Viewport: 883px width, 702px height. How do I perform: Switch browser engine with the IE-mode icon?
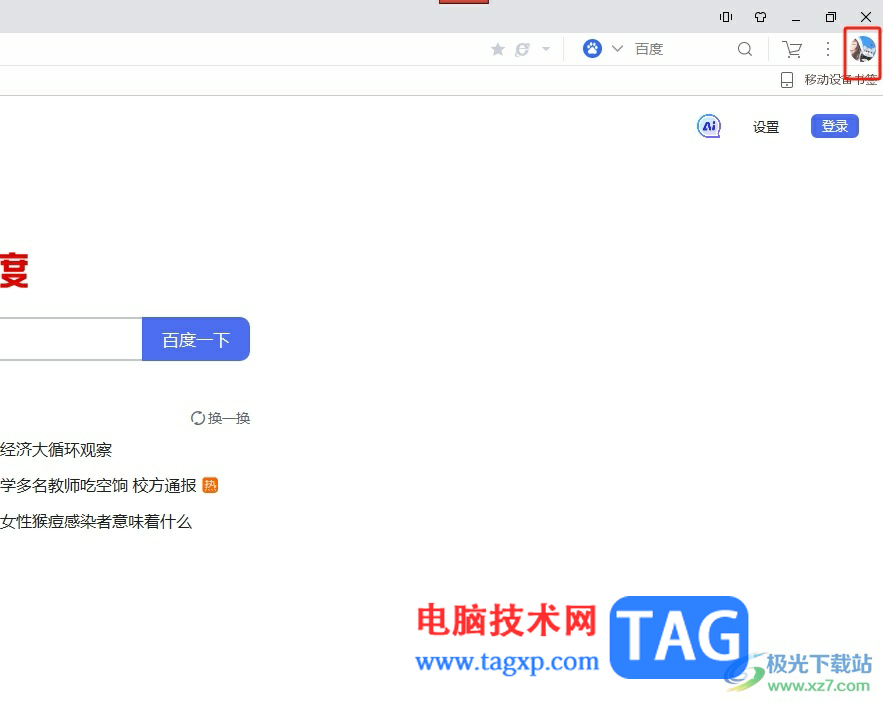point(523,50)
